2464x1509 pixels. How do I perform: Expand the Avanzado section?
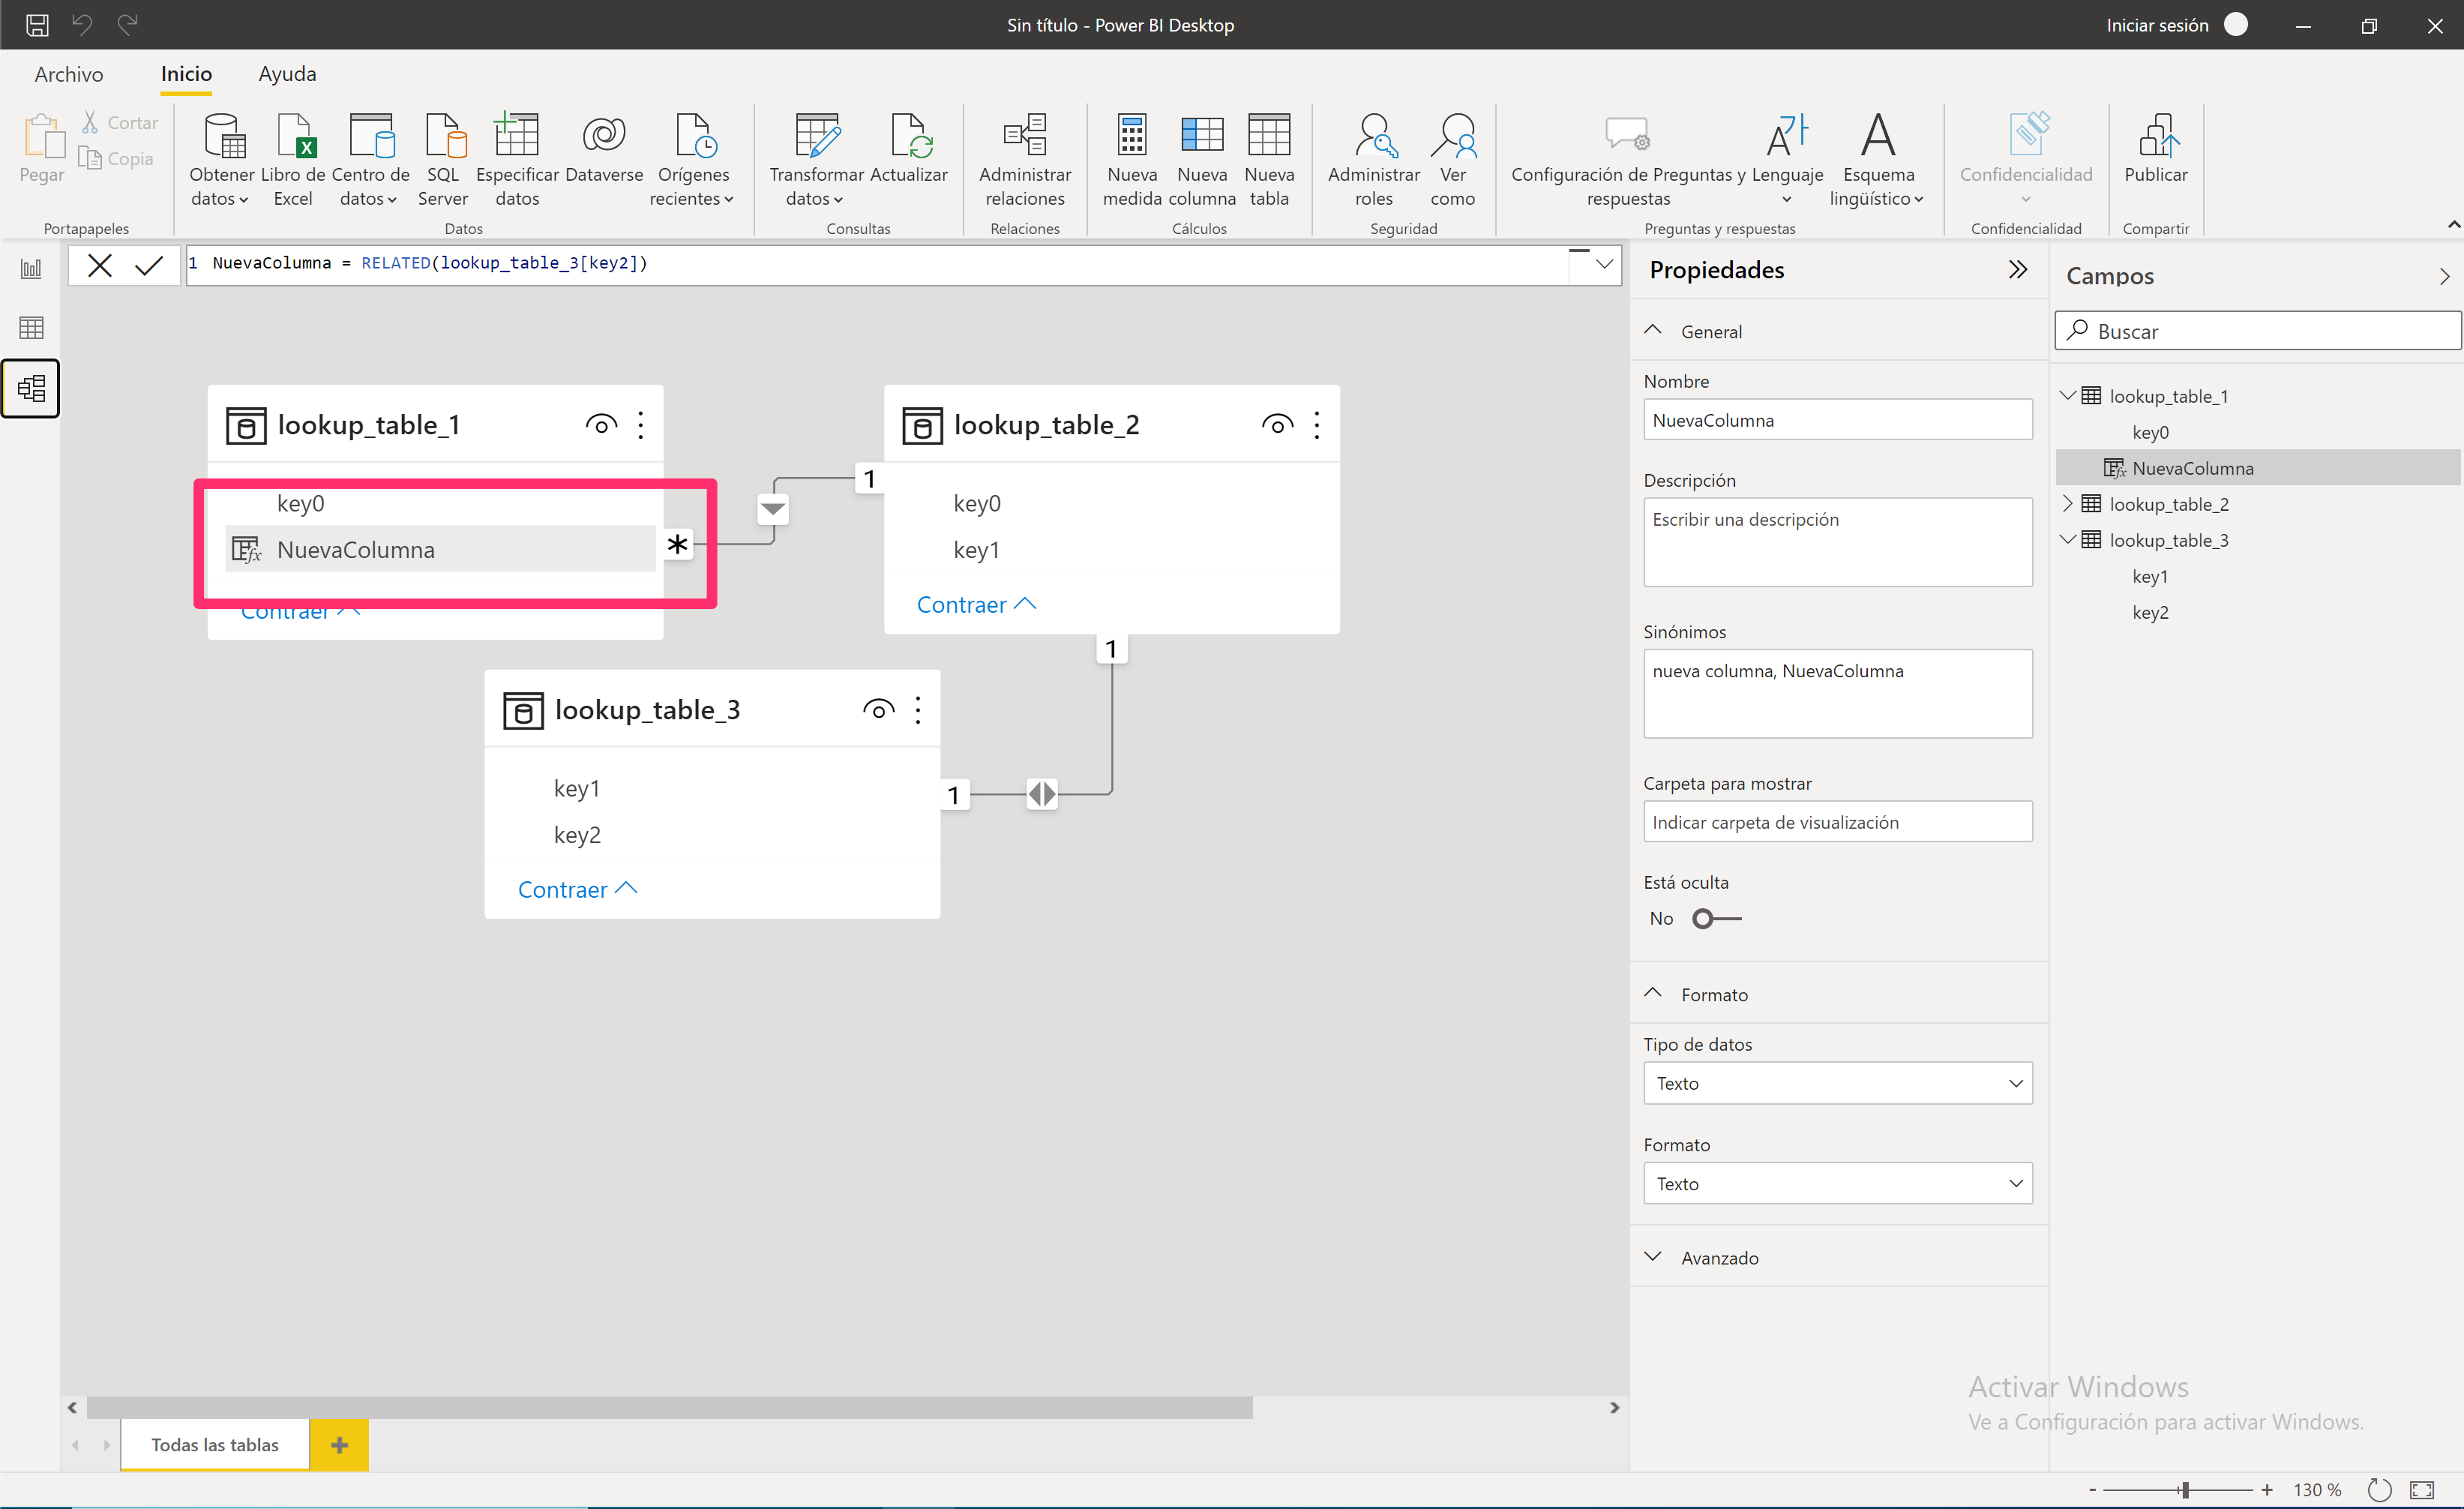(1653, 1257)
